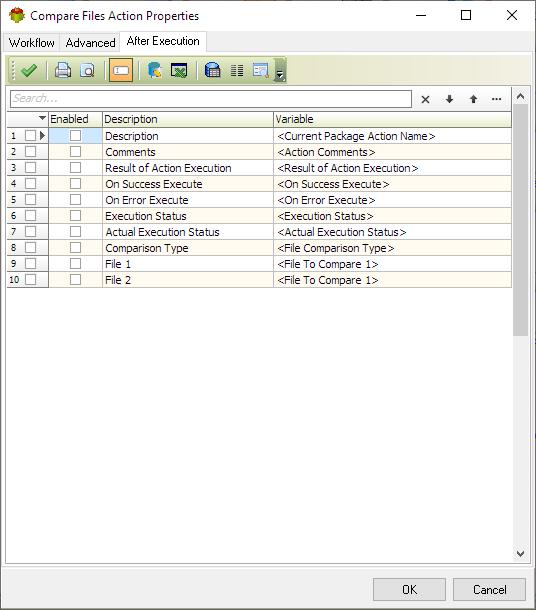Open the toolbar overflow options arrow
536x610 pixels.
[x=280, y=71]
